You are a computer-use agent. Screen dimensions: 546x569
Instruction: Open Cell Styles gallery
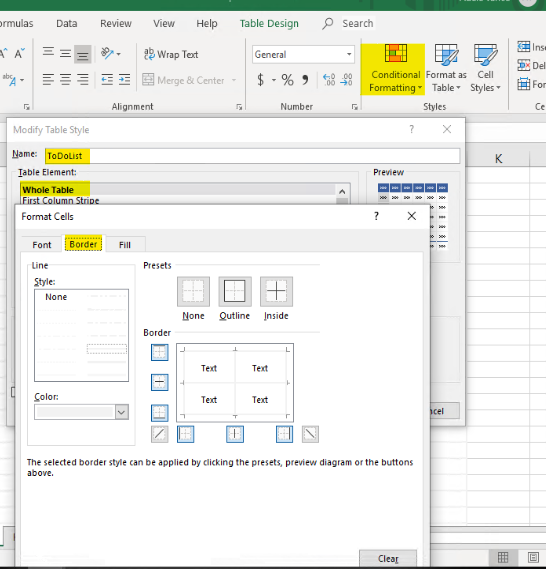point(485,69)
